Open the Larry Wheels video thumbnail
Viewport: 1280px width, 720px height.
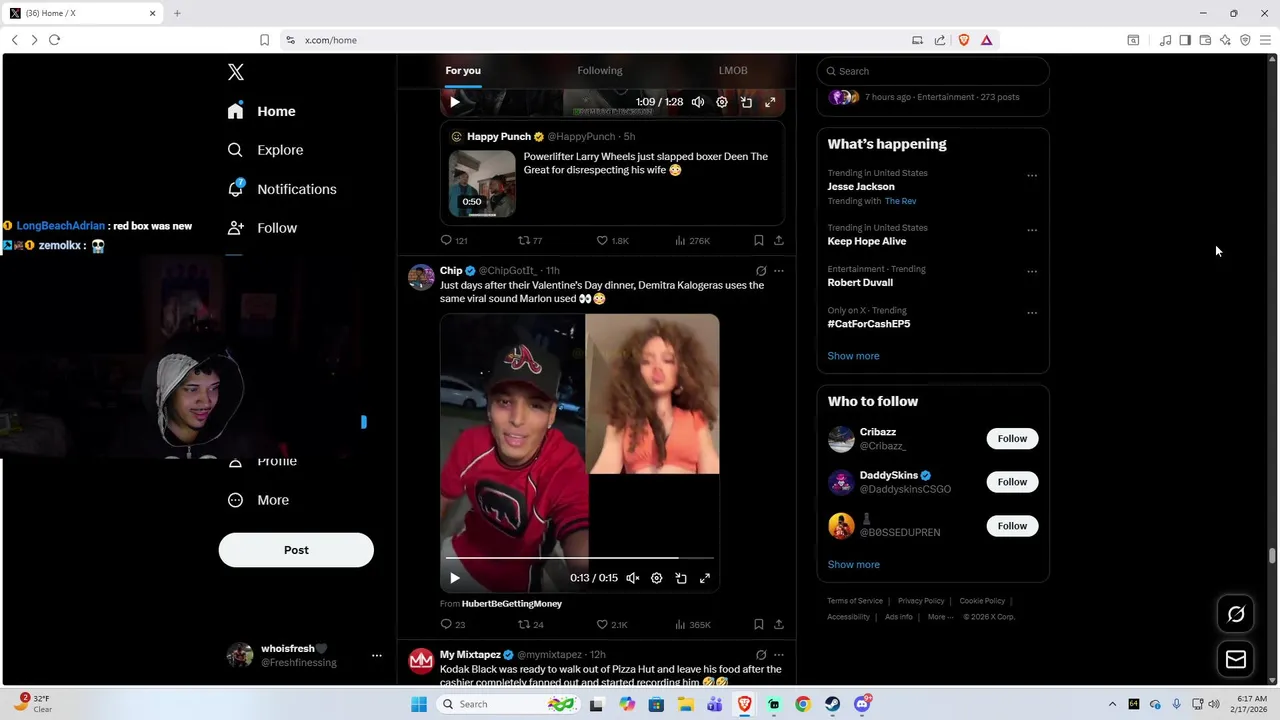482,183
